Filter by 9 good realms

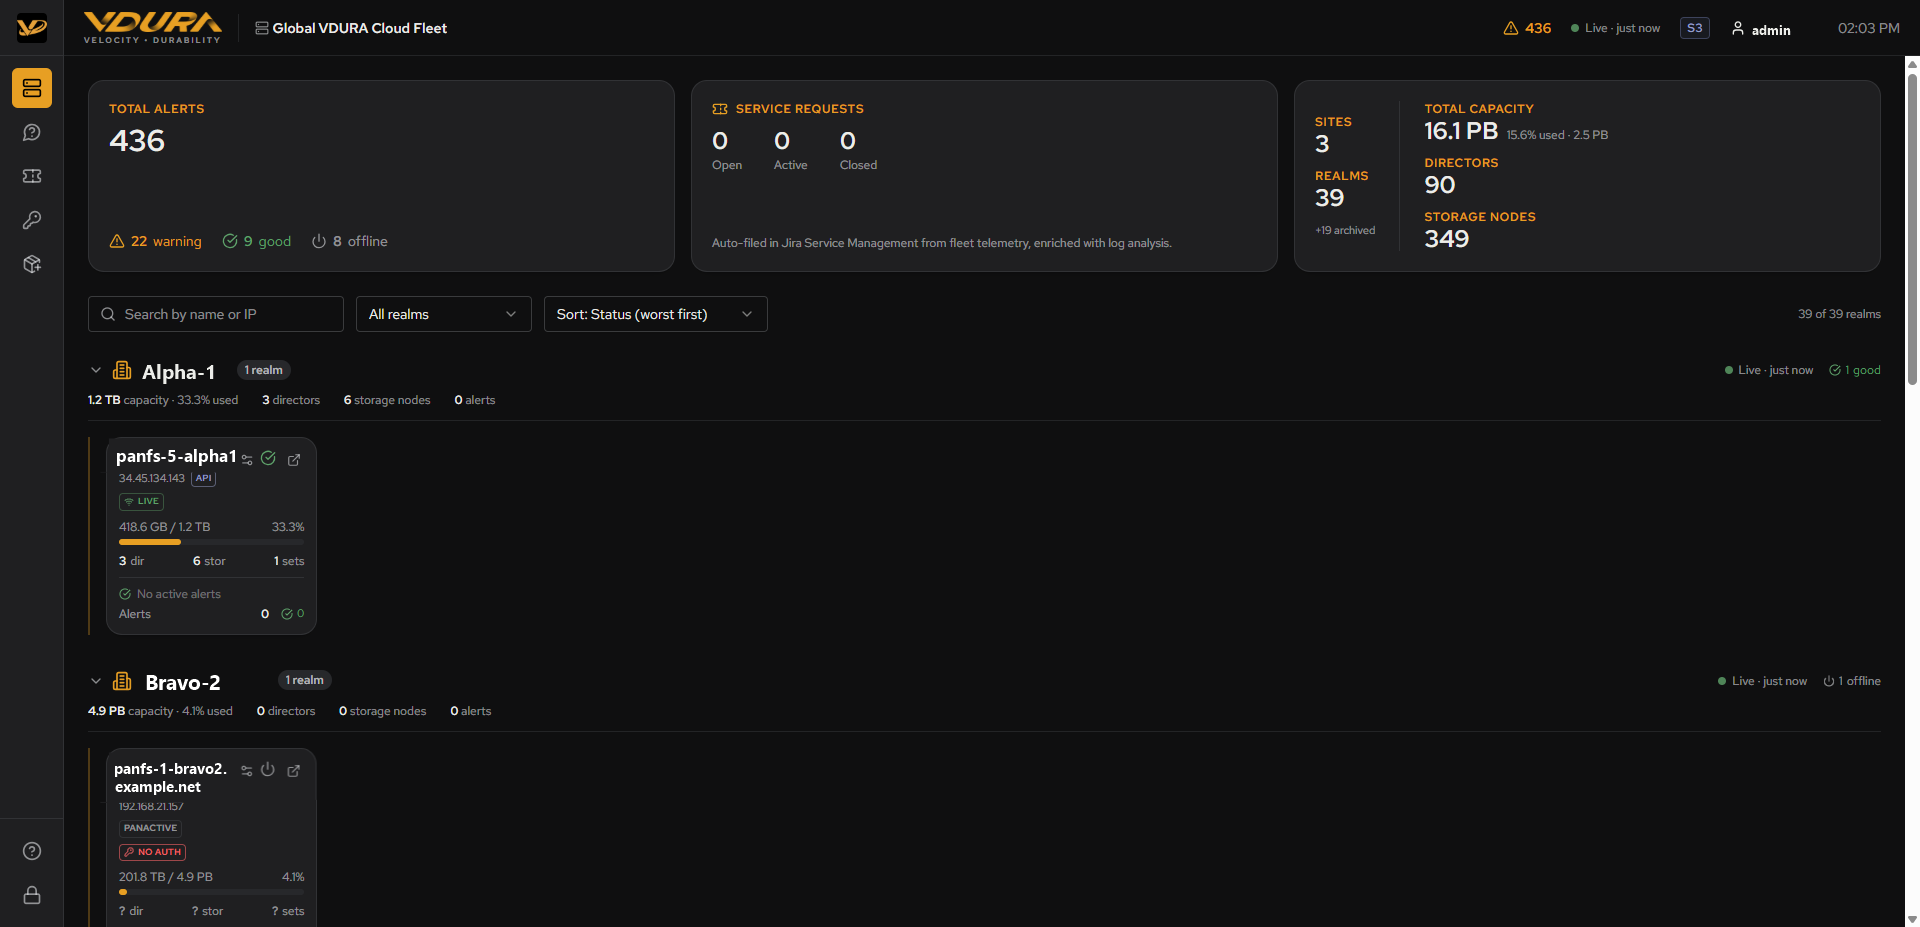pyautogui.click(x=257, y=241)
